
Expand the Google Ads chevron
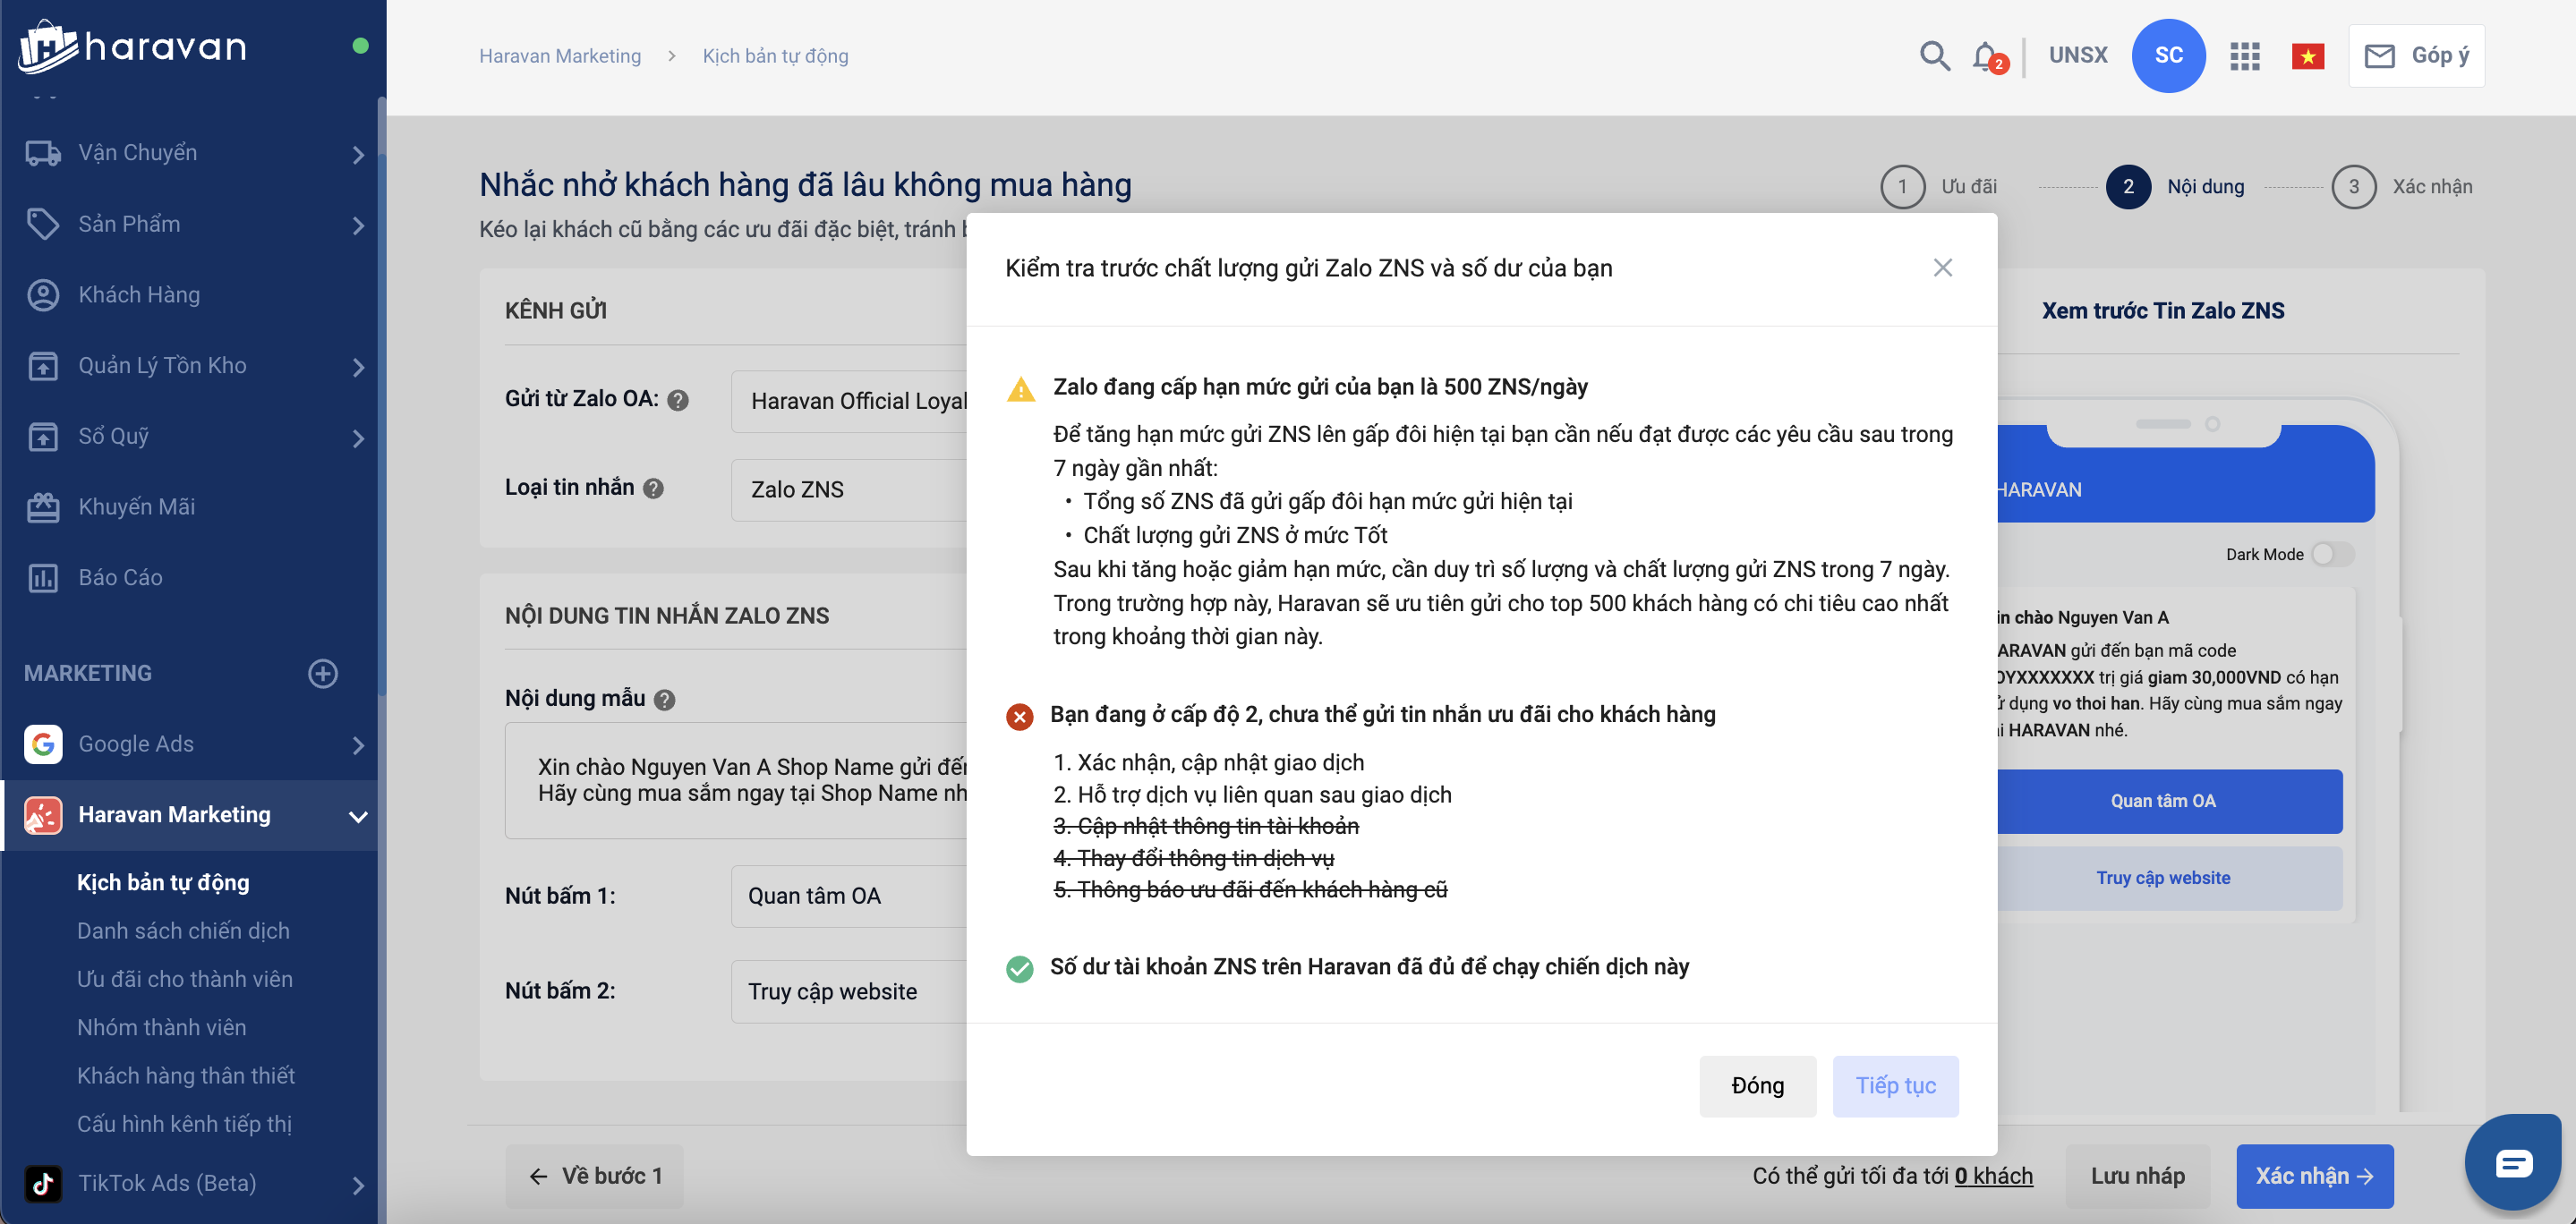[358, 746]
